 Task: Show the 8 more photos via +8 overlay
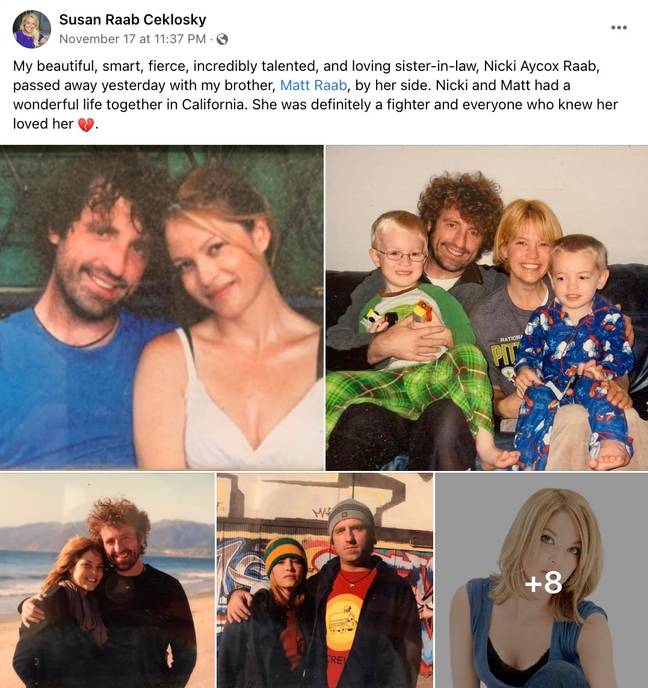tap(541, 580)
